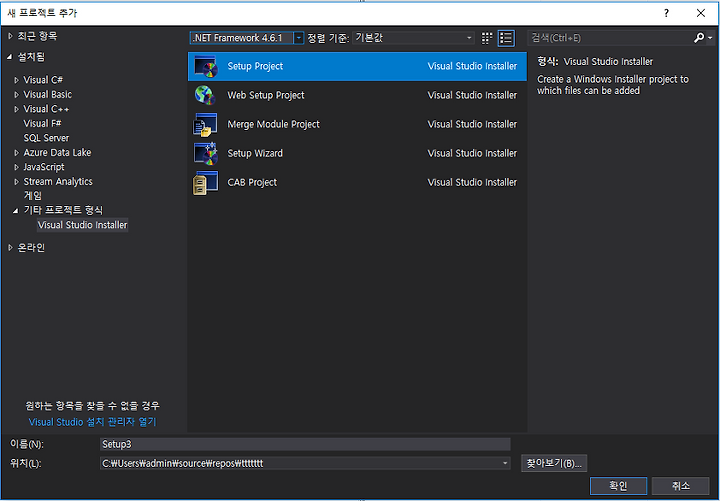The width and height of the screenshot is (720, 501).
Task: Select Visual Studio Installer tree item
Action: 83,225
